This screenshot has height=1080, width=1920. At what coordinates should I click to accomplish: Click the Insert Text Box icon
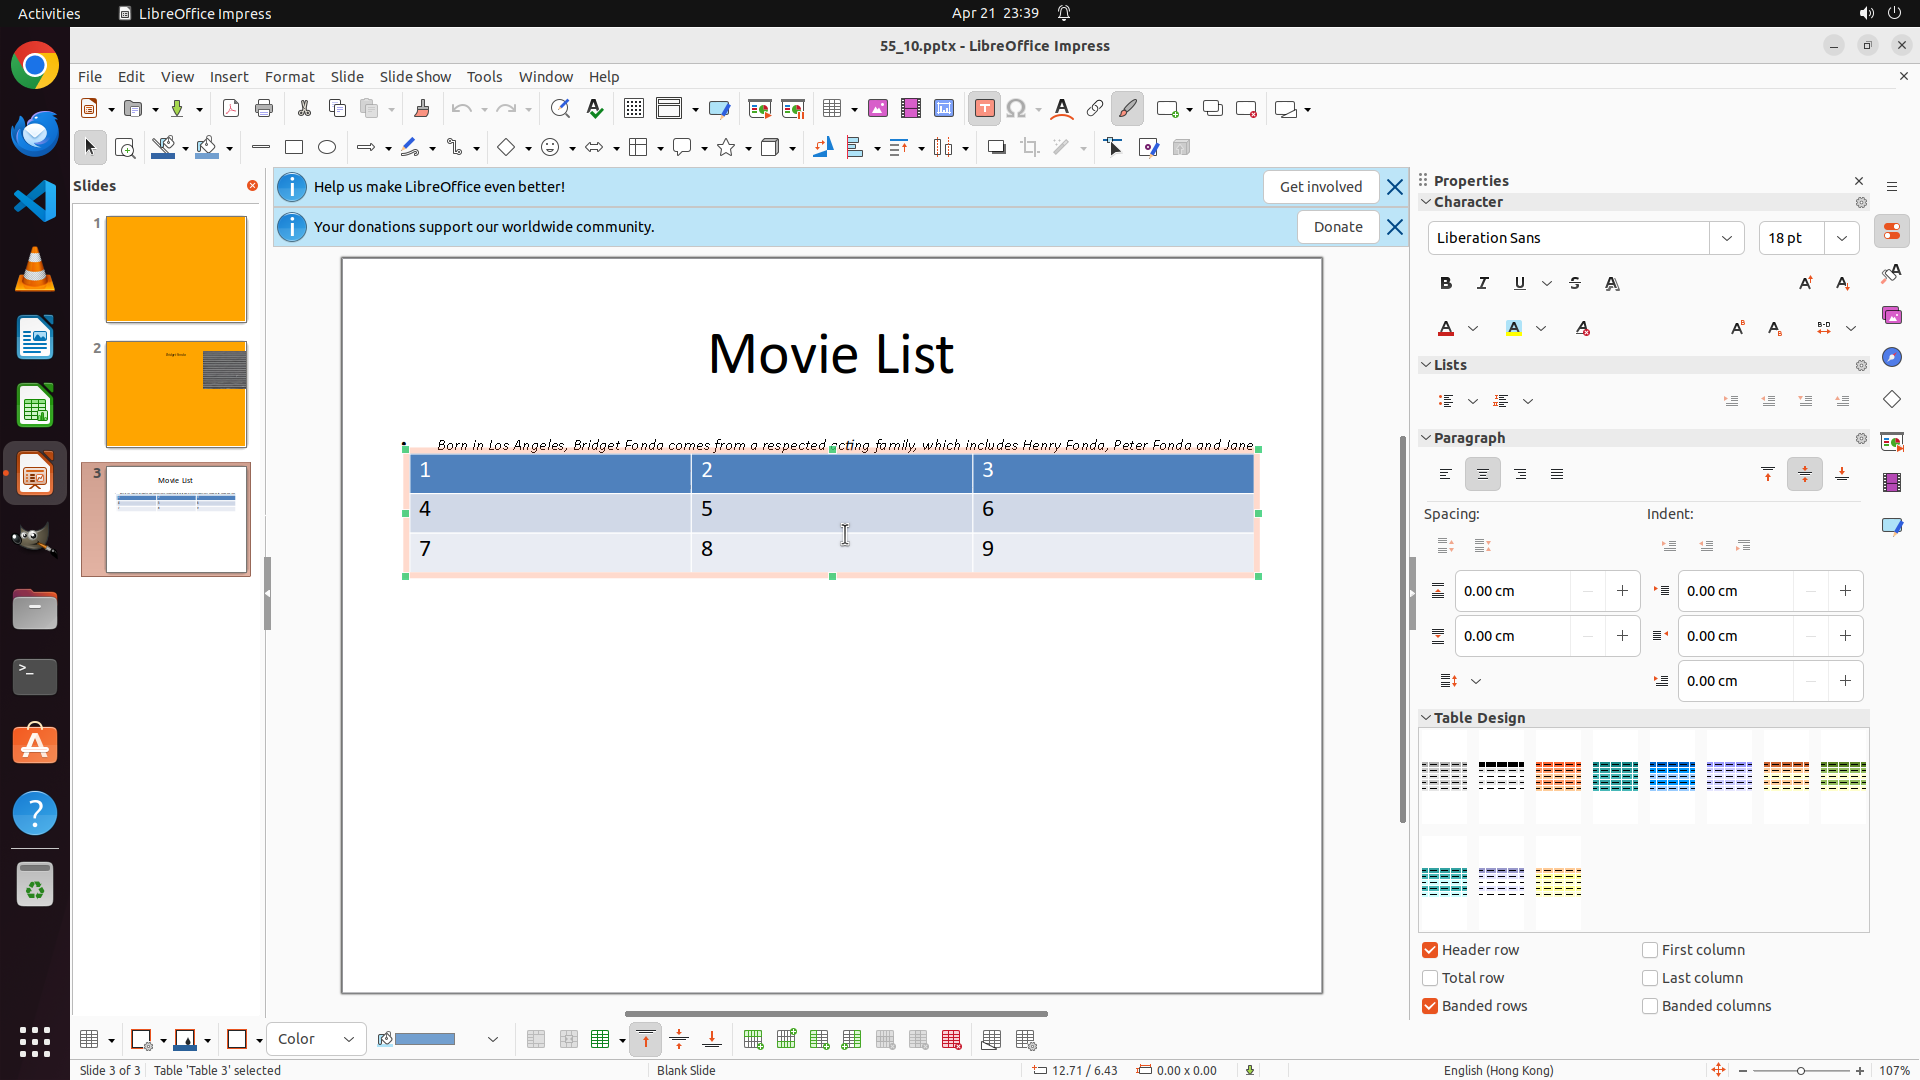[x=984, y=108]
